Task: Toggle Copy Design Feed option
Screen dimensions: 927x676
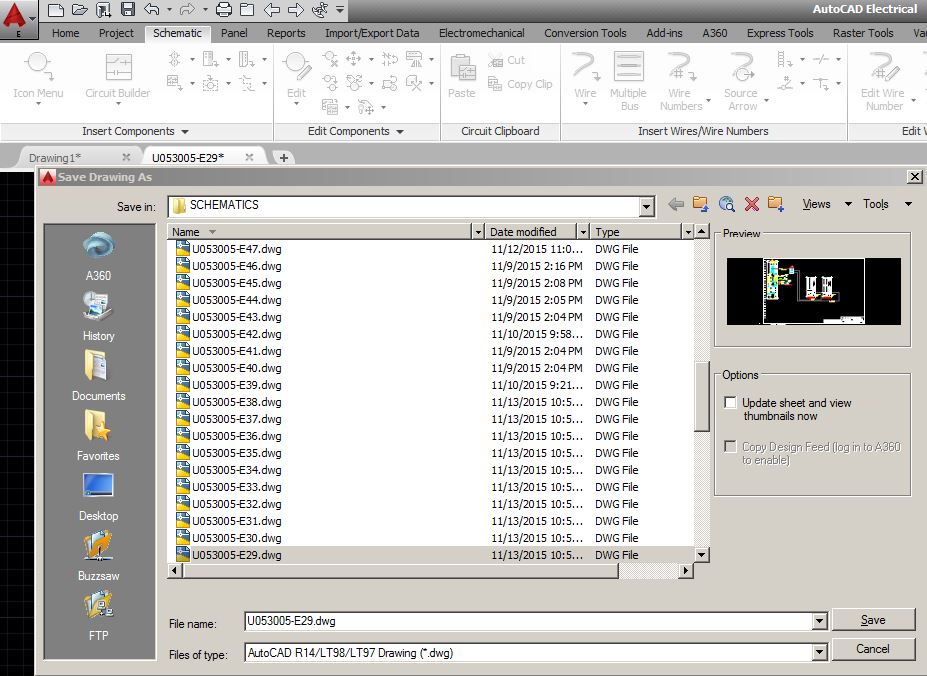Action: [730, 447]
